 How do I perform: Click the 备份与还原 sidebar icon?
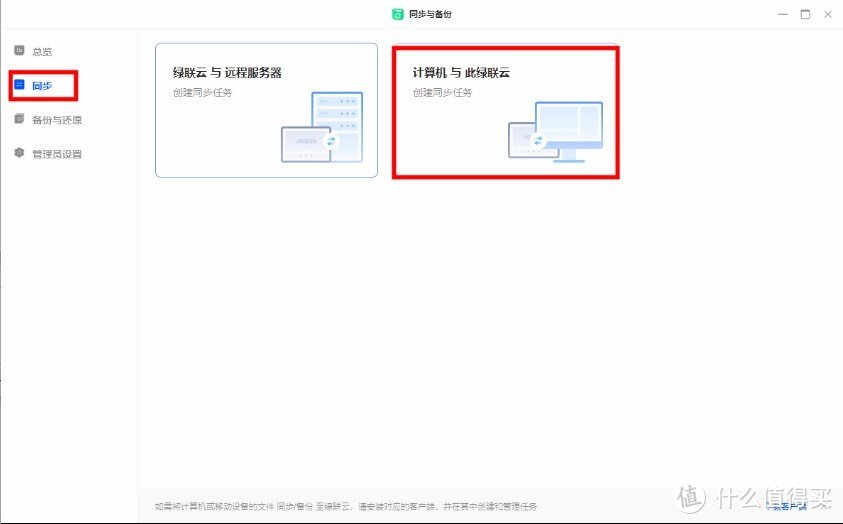pyautogui.click(x=19, y=119)
